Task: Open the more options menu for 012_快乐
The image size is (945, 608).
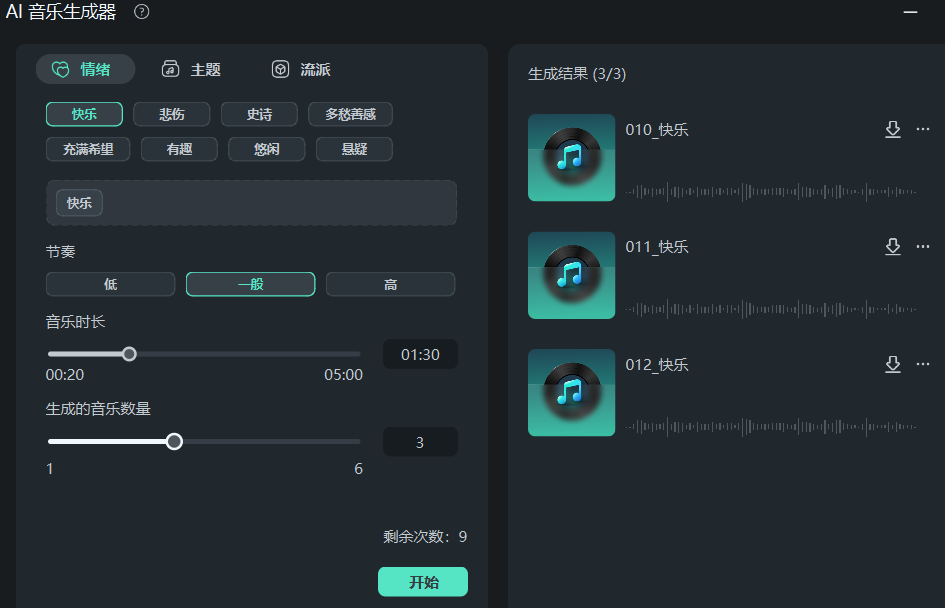Action: [x=922, y=364]
